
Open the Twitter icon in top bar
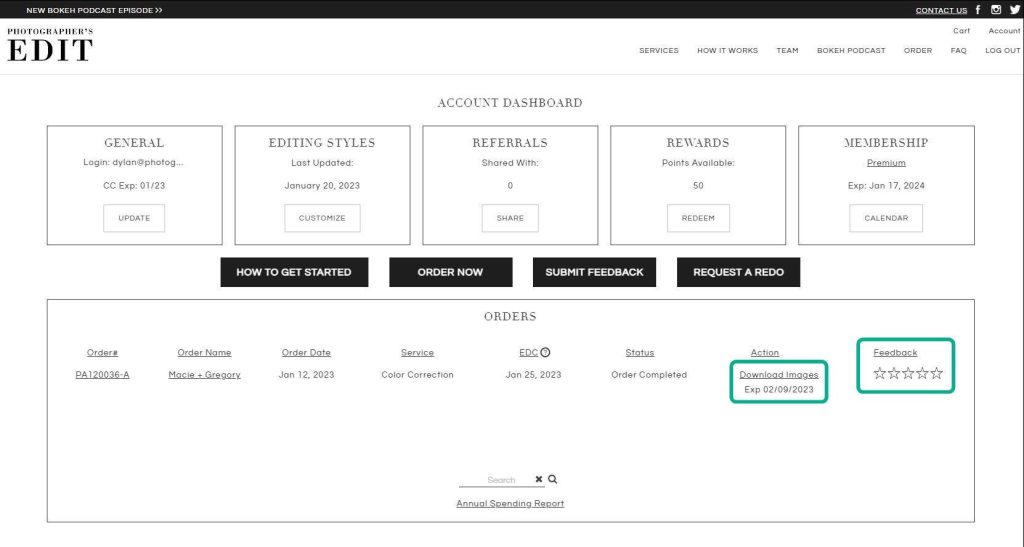point(1014,10)
